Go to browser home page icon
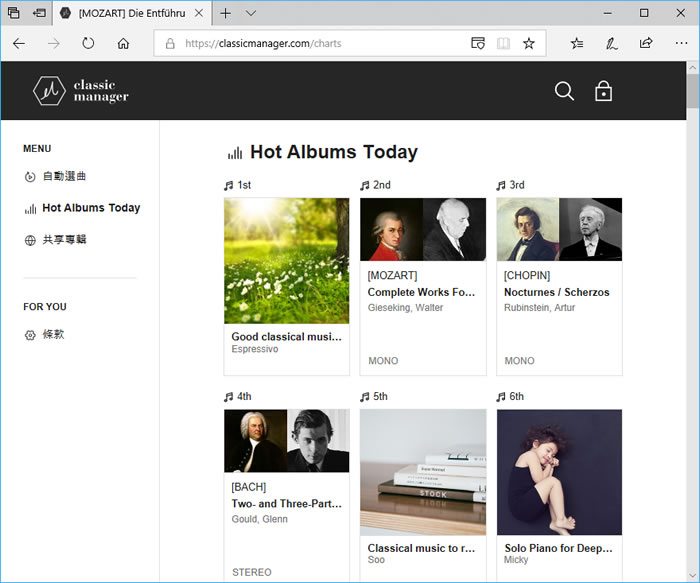700x583 pixels. tap(123, 44)
